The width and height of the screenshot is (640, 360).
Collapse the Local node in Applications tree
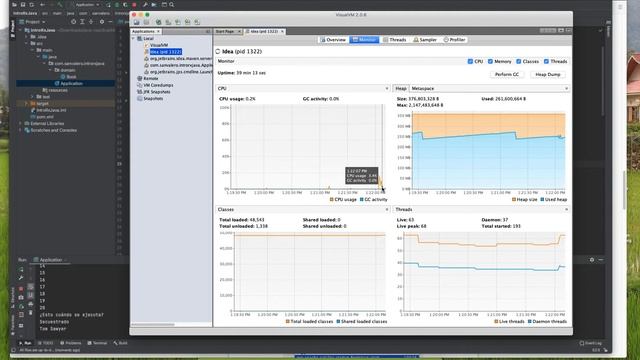point(133,38)
